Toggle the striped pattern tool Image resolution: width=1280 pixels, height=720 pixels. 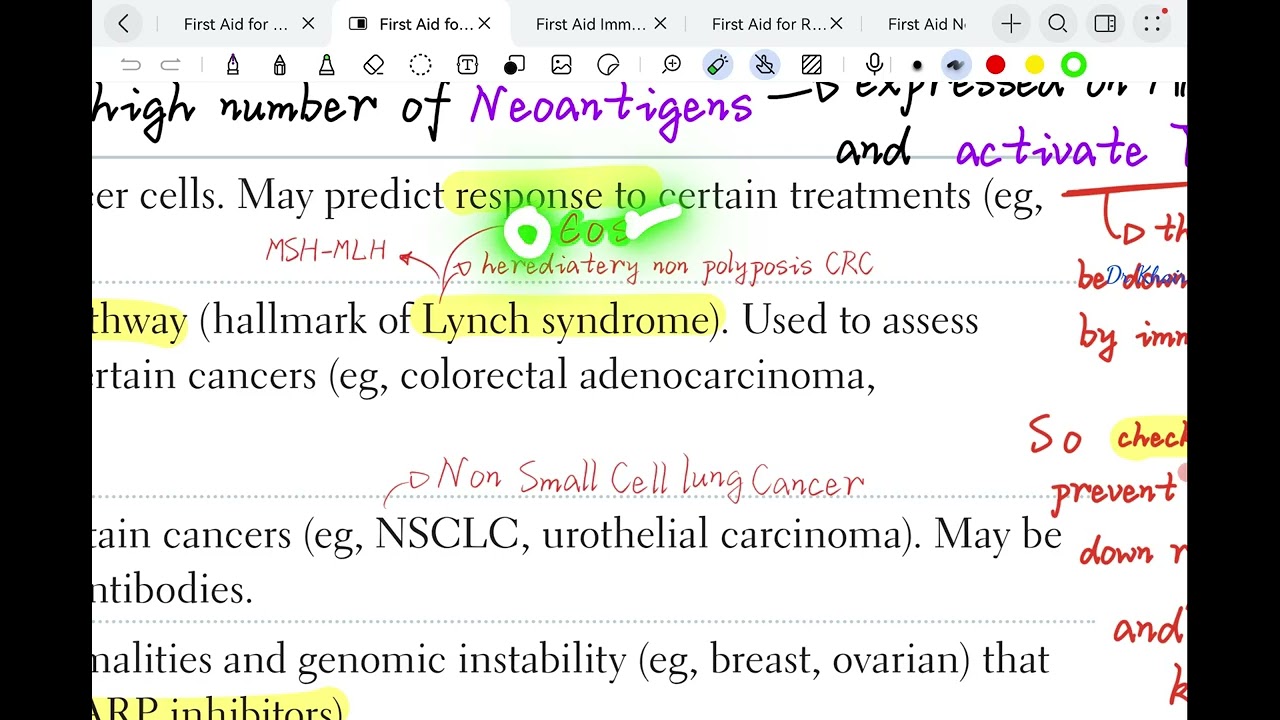[x=811, y=65]
